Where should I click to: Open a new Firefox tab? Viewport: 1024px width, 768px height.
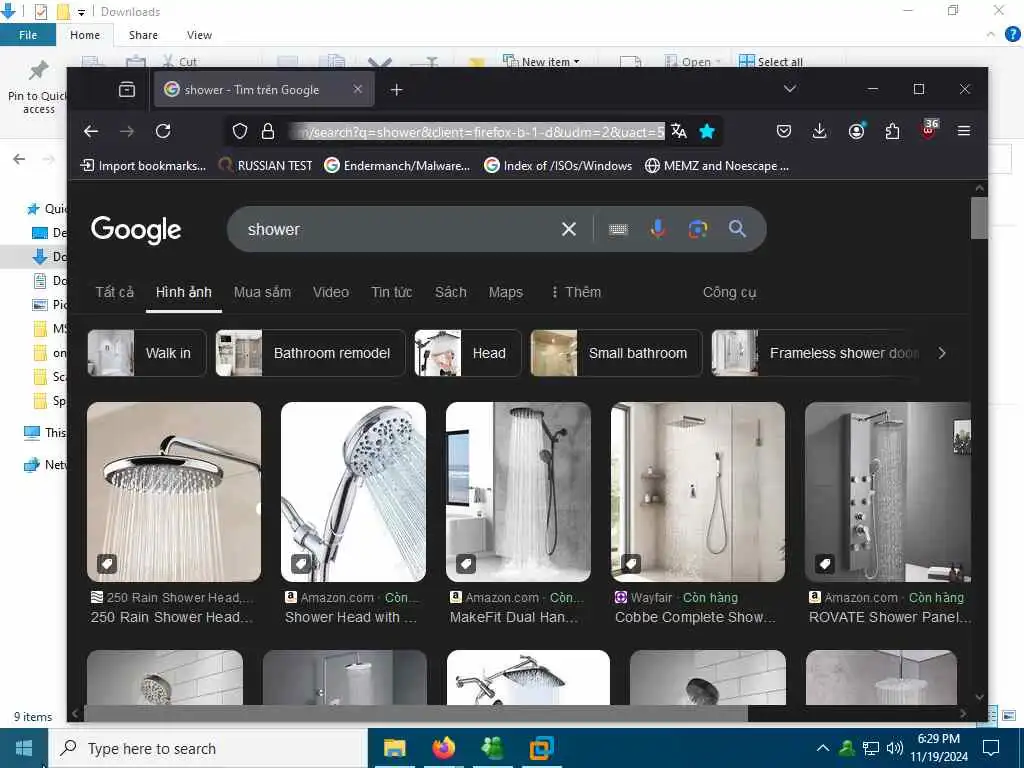tap(396, 89)
